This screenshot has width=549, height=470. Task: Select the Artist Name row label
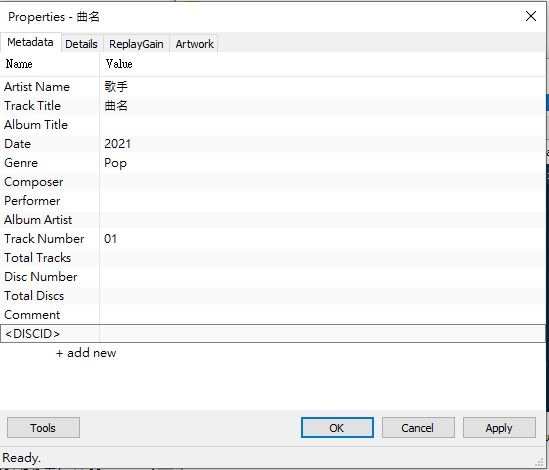(x=37, y=87)
